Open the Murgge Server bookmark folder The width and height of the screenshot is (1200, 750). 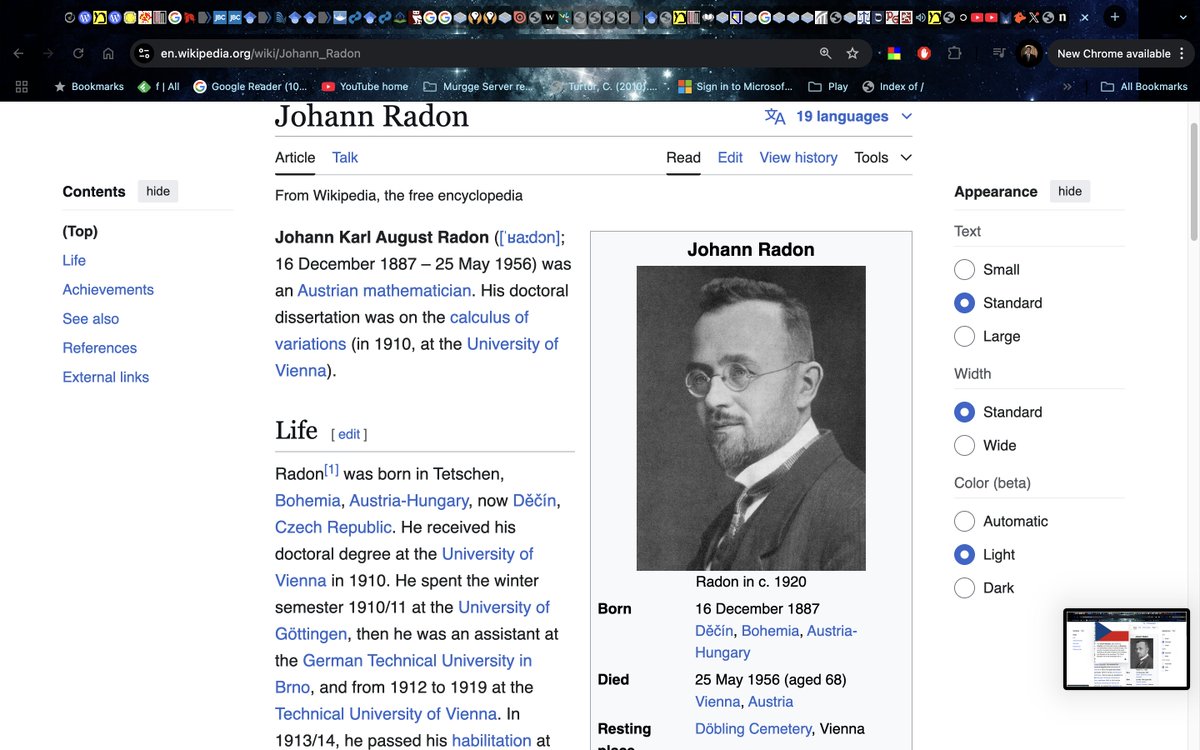click(x=478, y=86)
